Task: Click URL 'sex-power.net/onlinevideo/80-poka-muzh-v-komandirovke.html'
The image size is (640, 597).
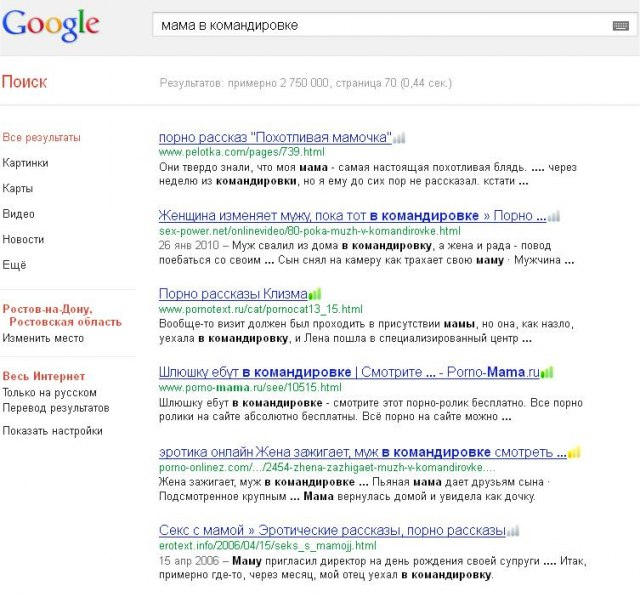Action: point(310,231)
